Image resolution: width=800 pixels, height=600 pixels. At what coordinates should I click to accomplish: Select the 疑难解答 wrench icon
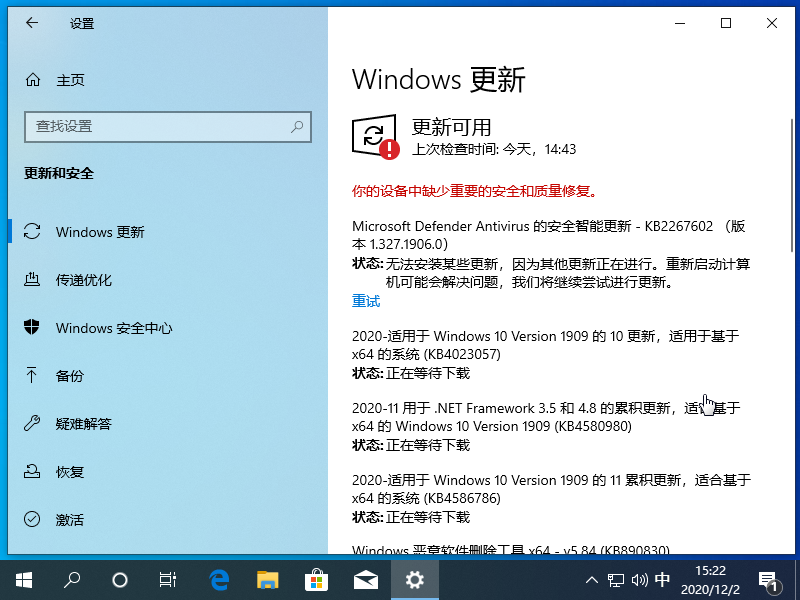[32, 423]
